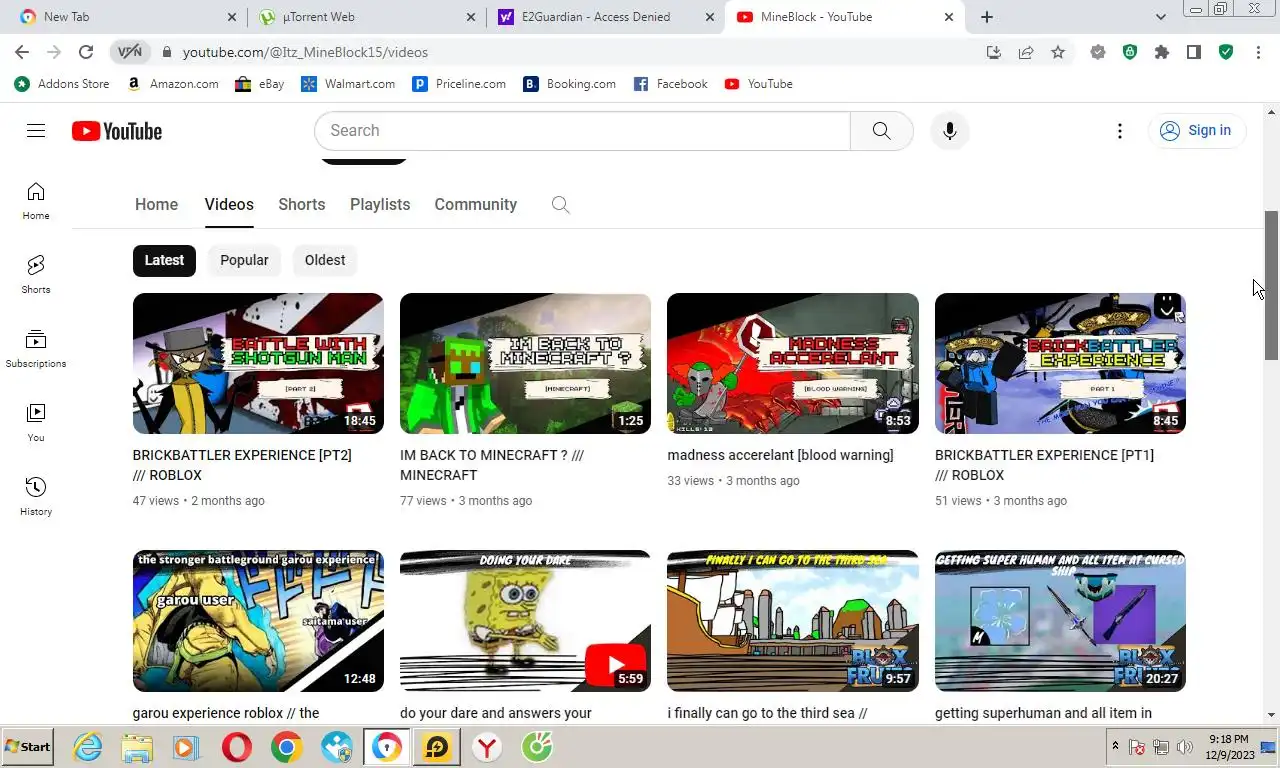Activate voice search microphone
The image size is (1280, 768).
coord(950,131)
